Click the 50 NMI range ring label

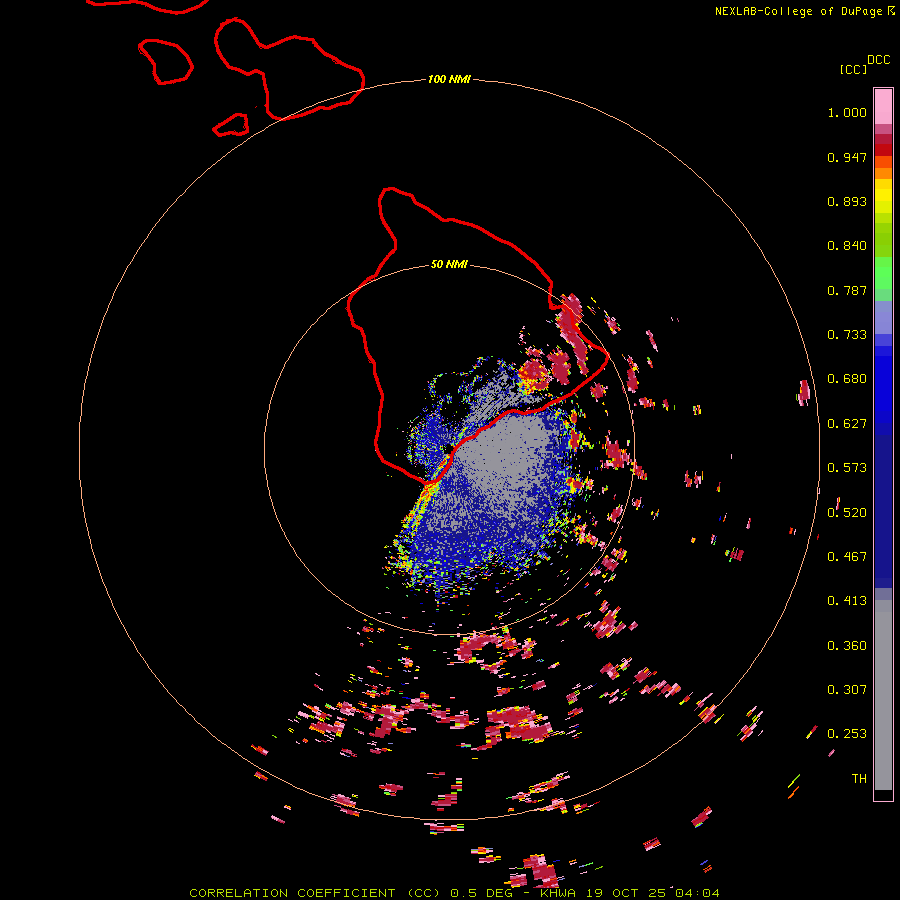[x=449, y=265]
